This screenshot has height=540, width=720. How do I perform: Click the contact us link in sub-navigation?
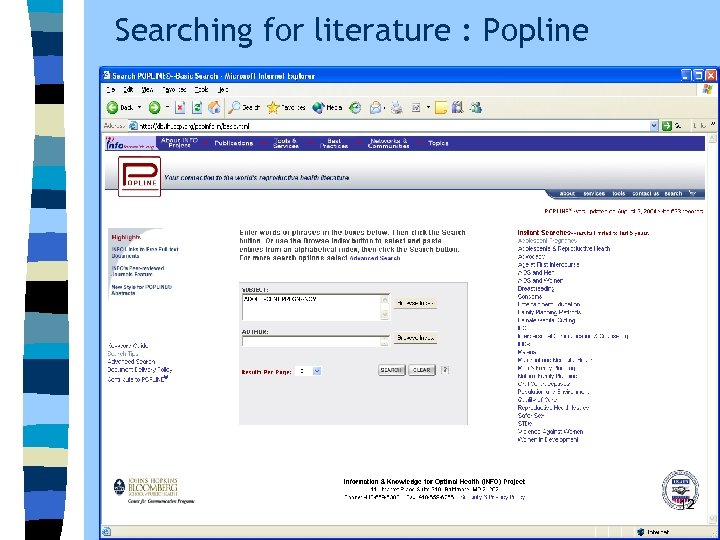(x=645, y=194)
